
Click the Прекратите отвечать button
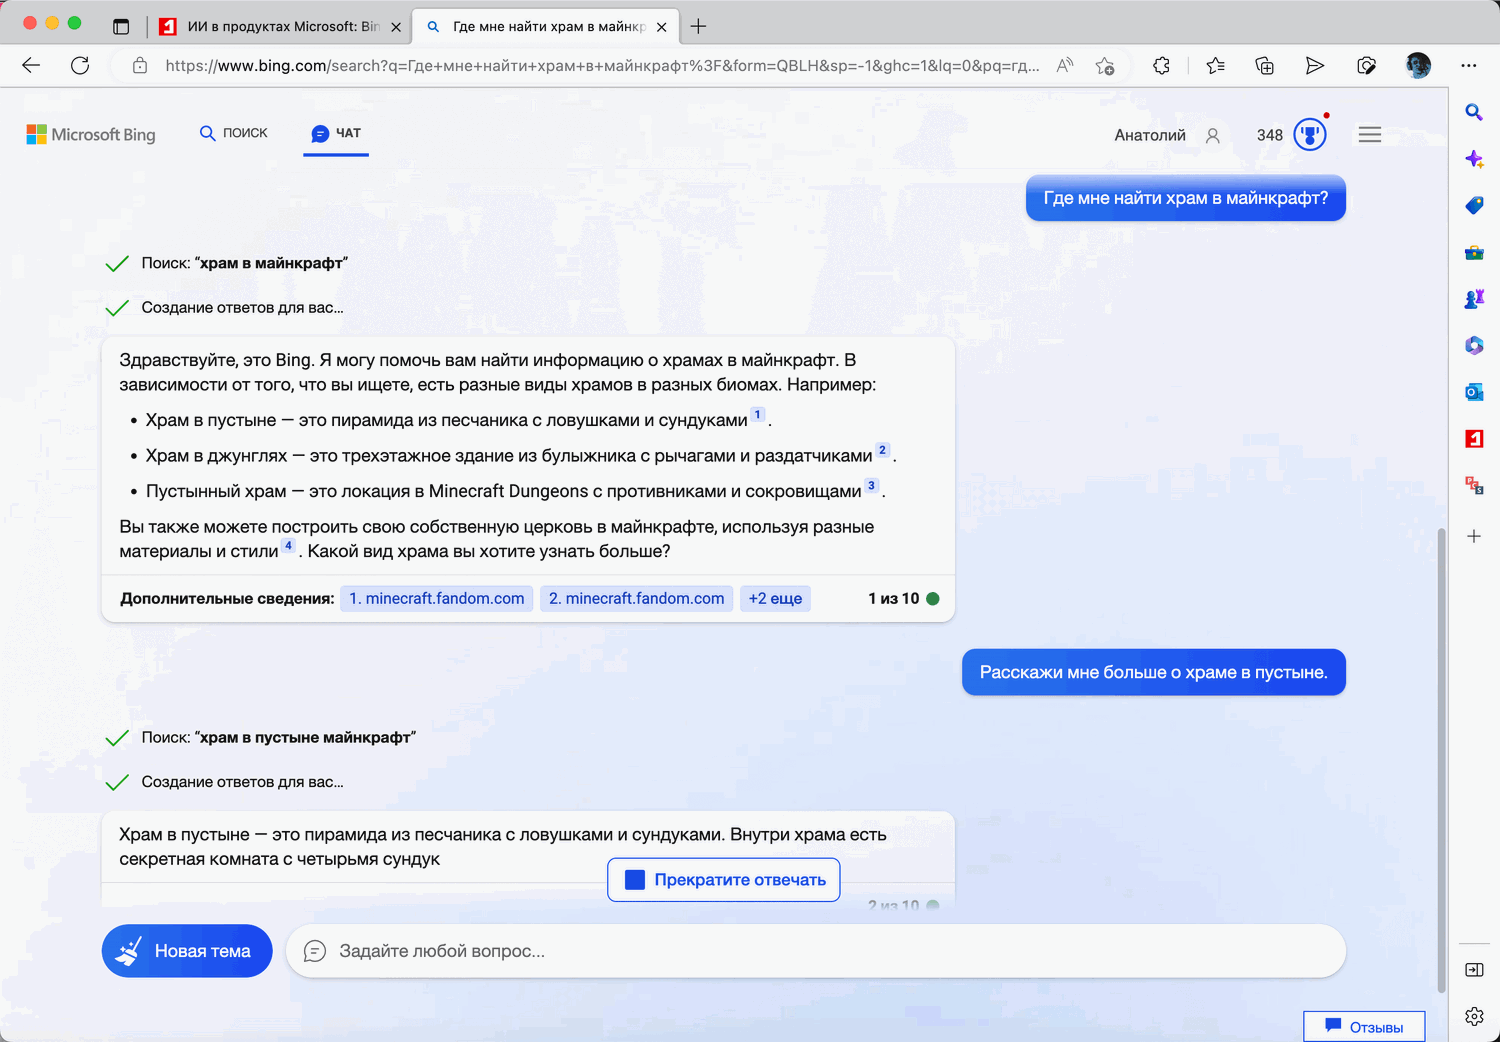(x=724, y=880)
